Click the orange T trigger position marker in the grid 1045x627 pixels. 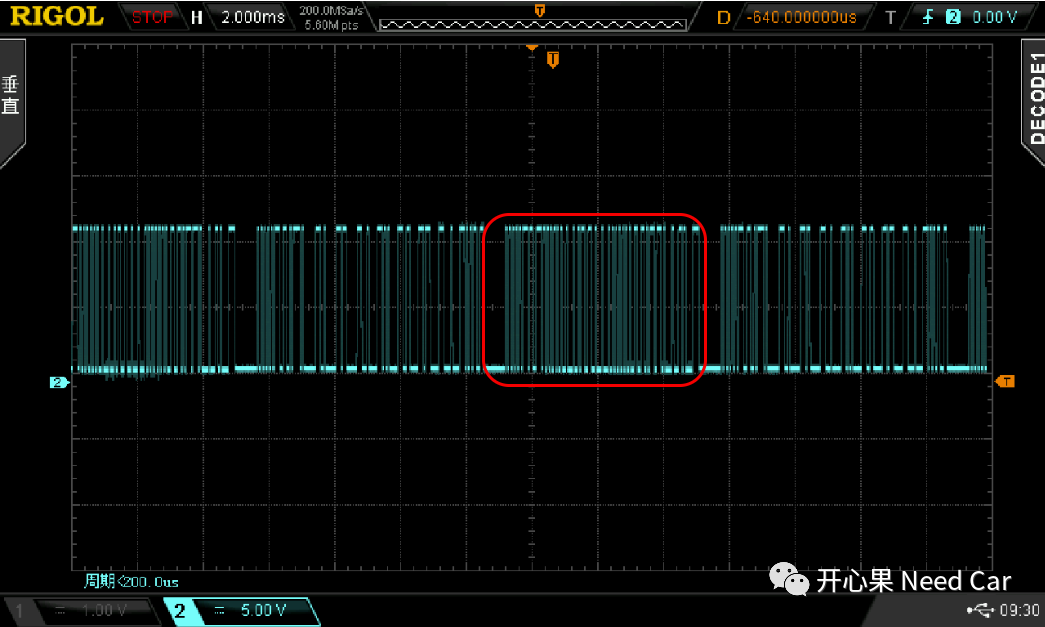552,60
